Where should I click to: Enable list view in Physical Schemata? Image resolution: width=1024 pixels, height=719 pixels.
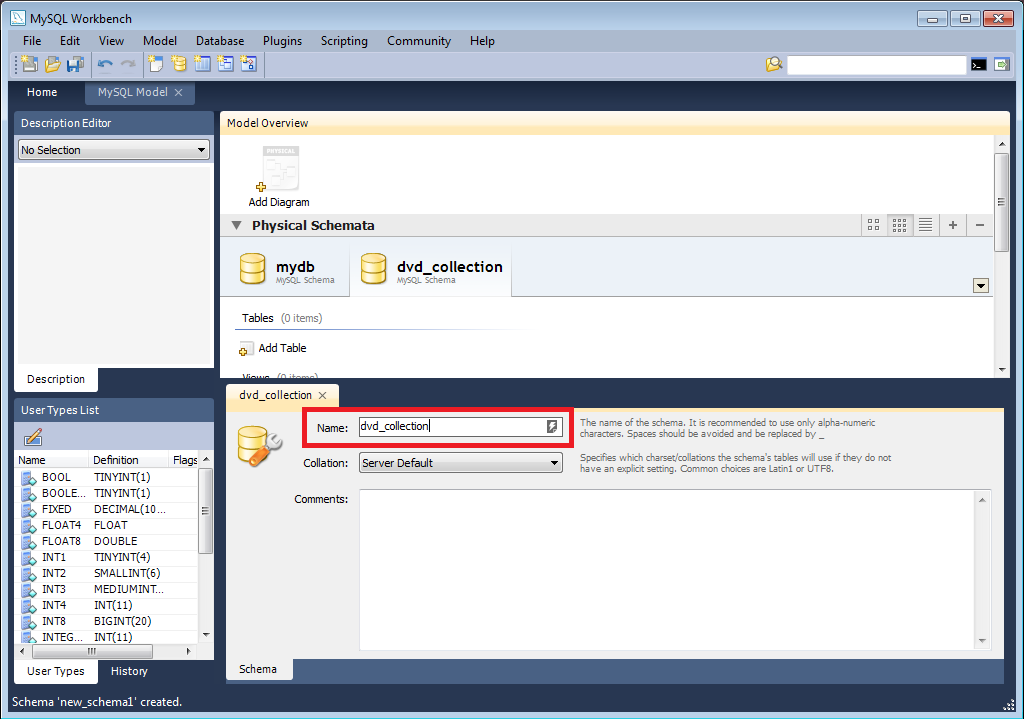click(x=925, y=225)
